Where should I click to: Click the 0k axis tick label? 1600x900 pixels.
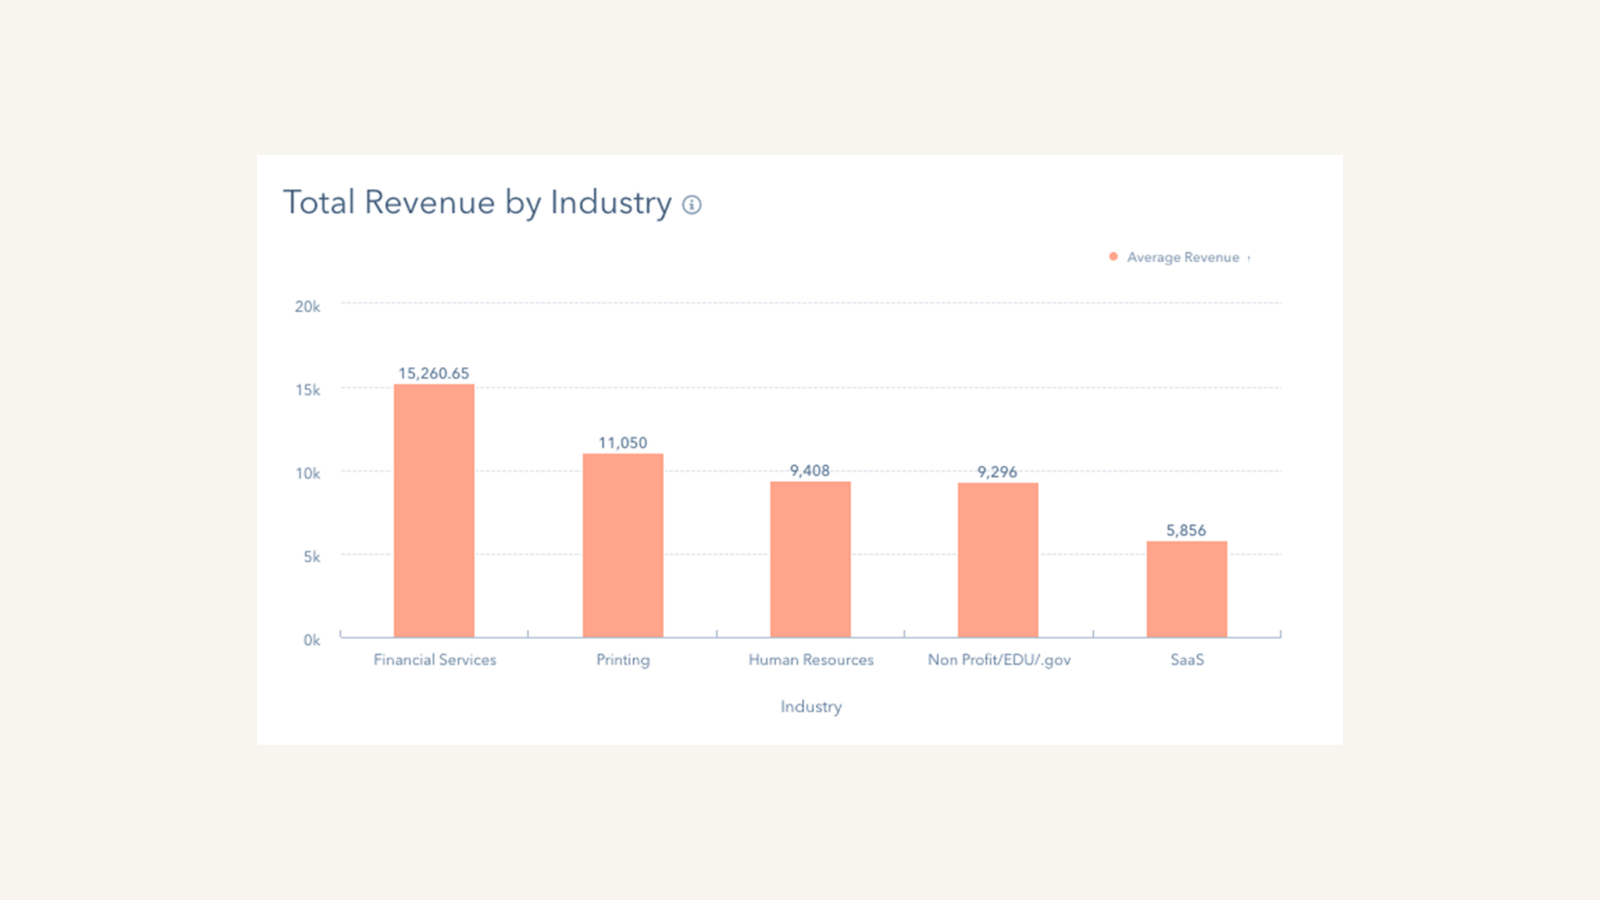(x=311, y=640)
